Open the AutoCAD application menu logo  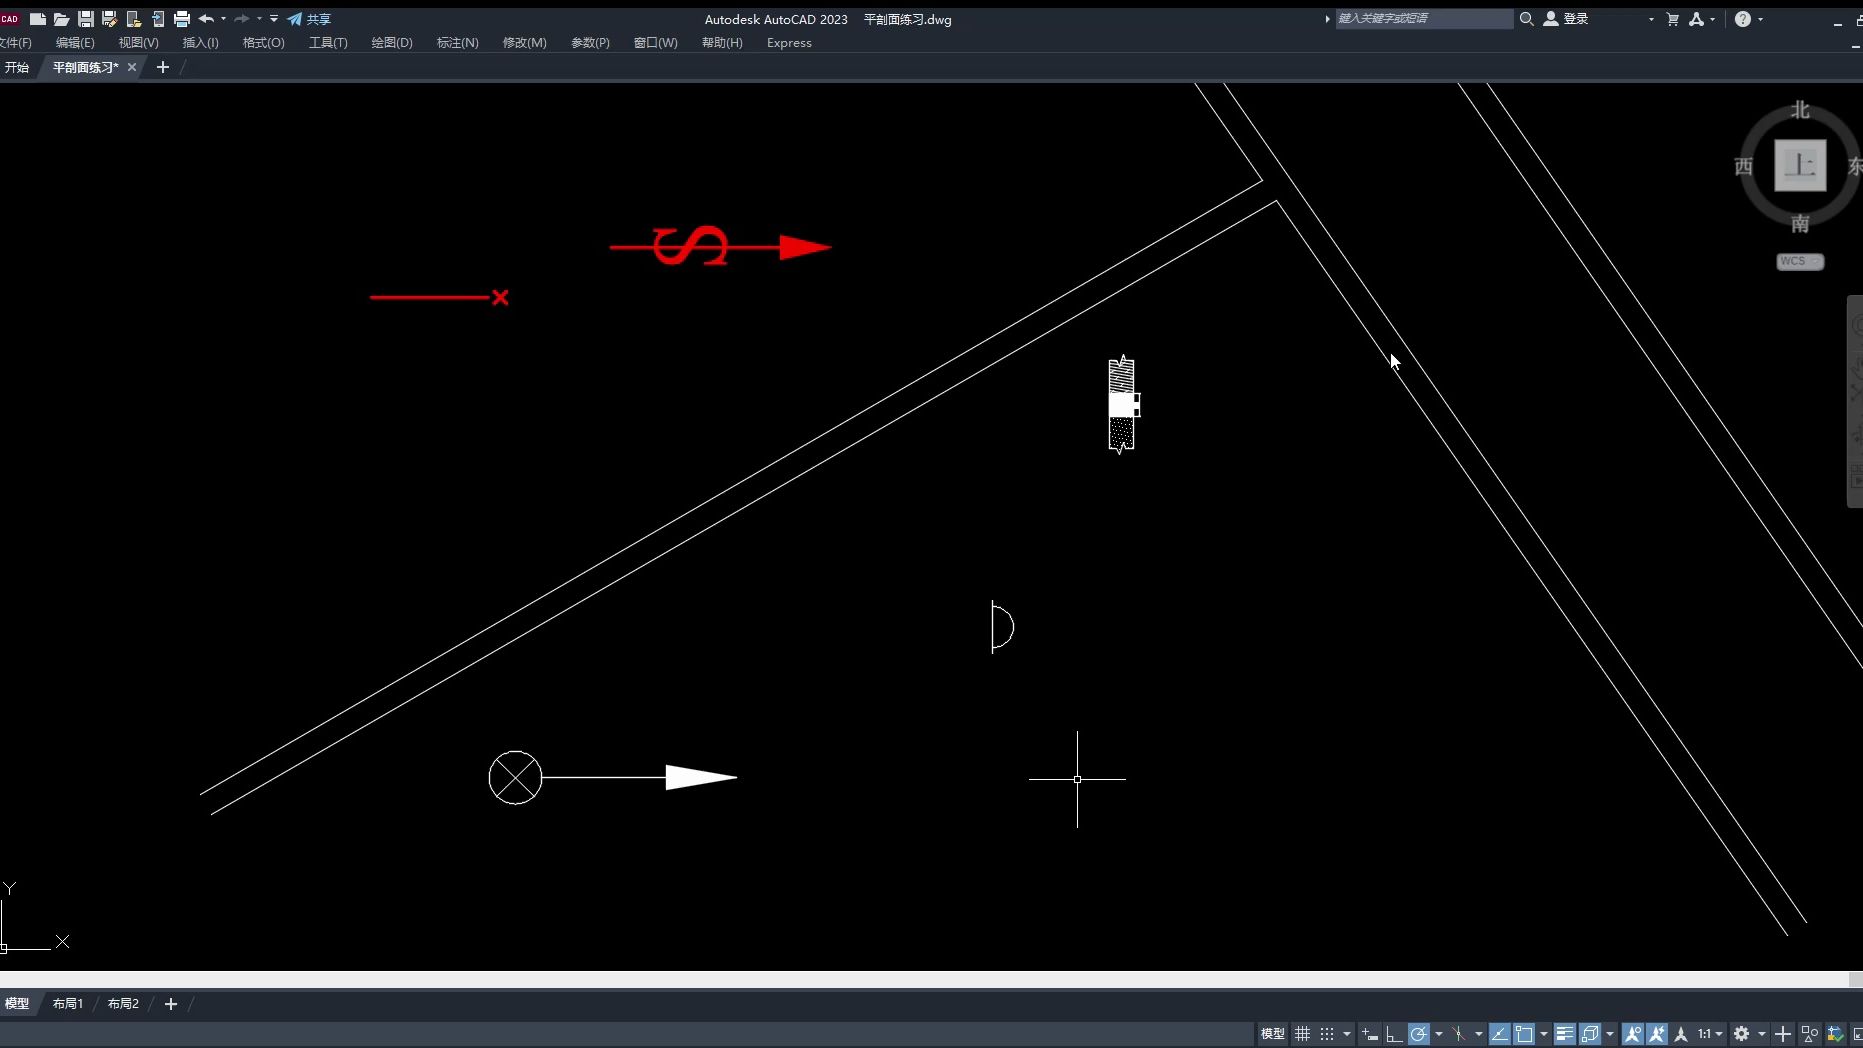coord(9,19)
